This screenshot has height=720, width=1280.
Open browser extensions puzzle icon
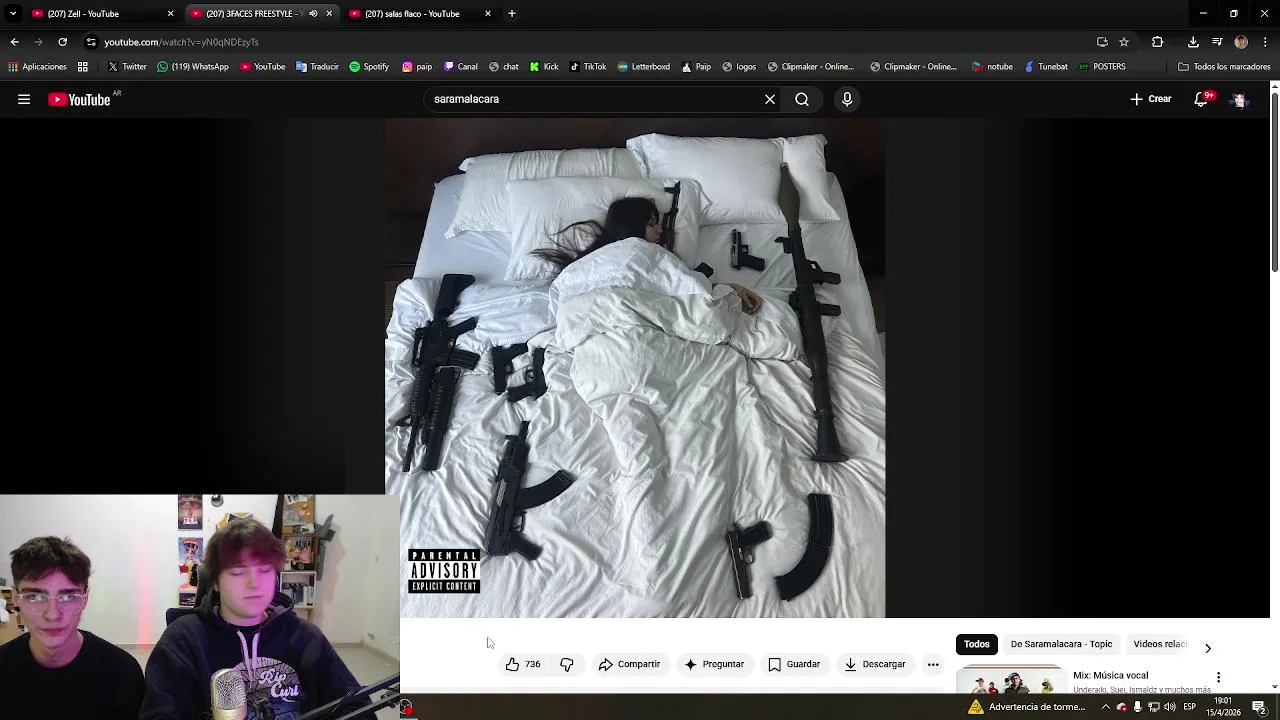coord(1157,42)
